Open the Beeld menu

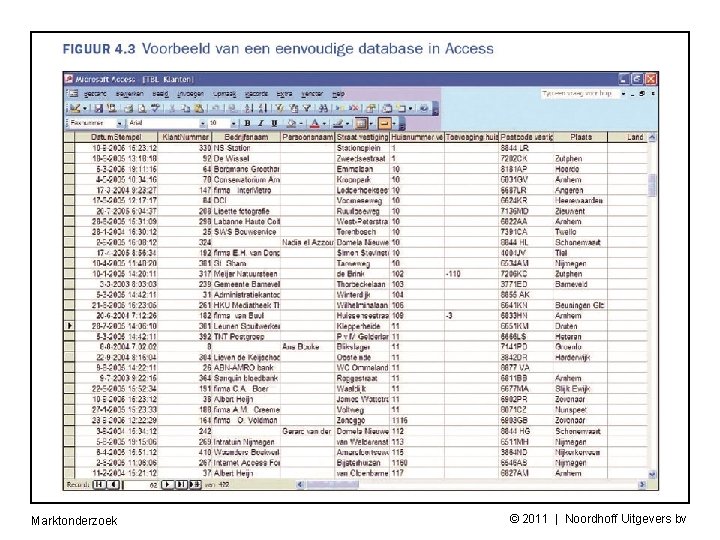(160, 94)
